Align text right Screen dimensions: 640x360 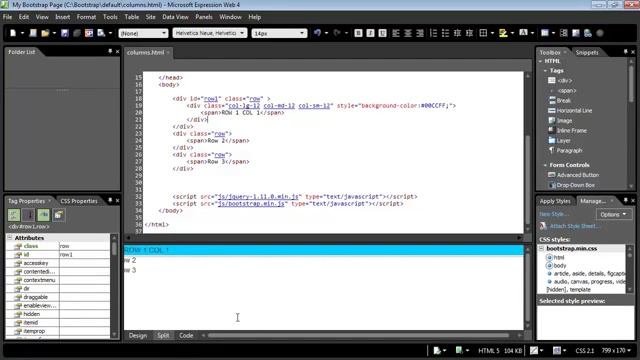coord(420,33)
